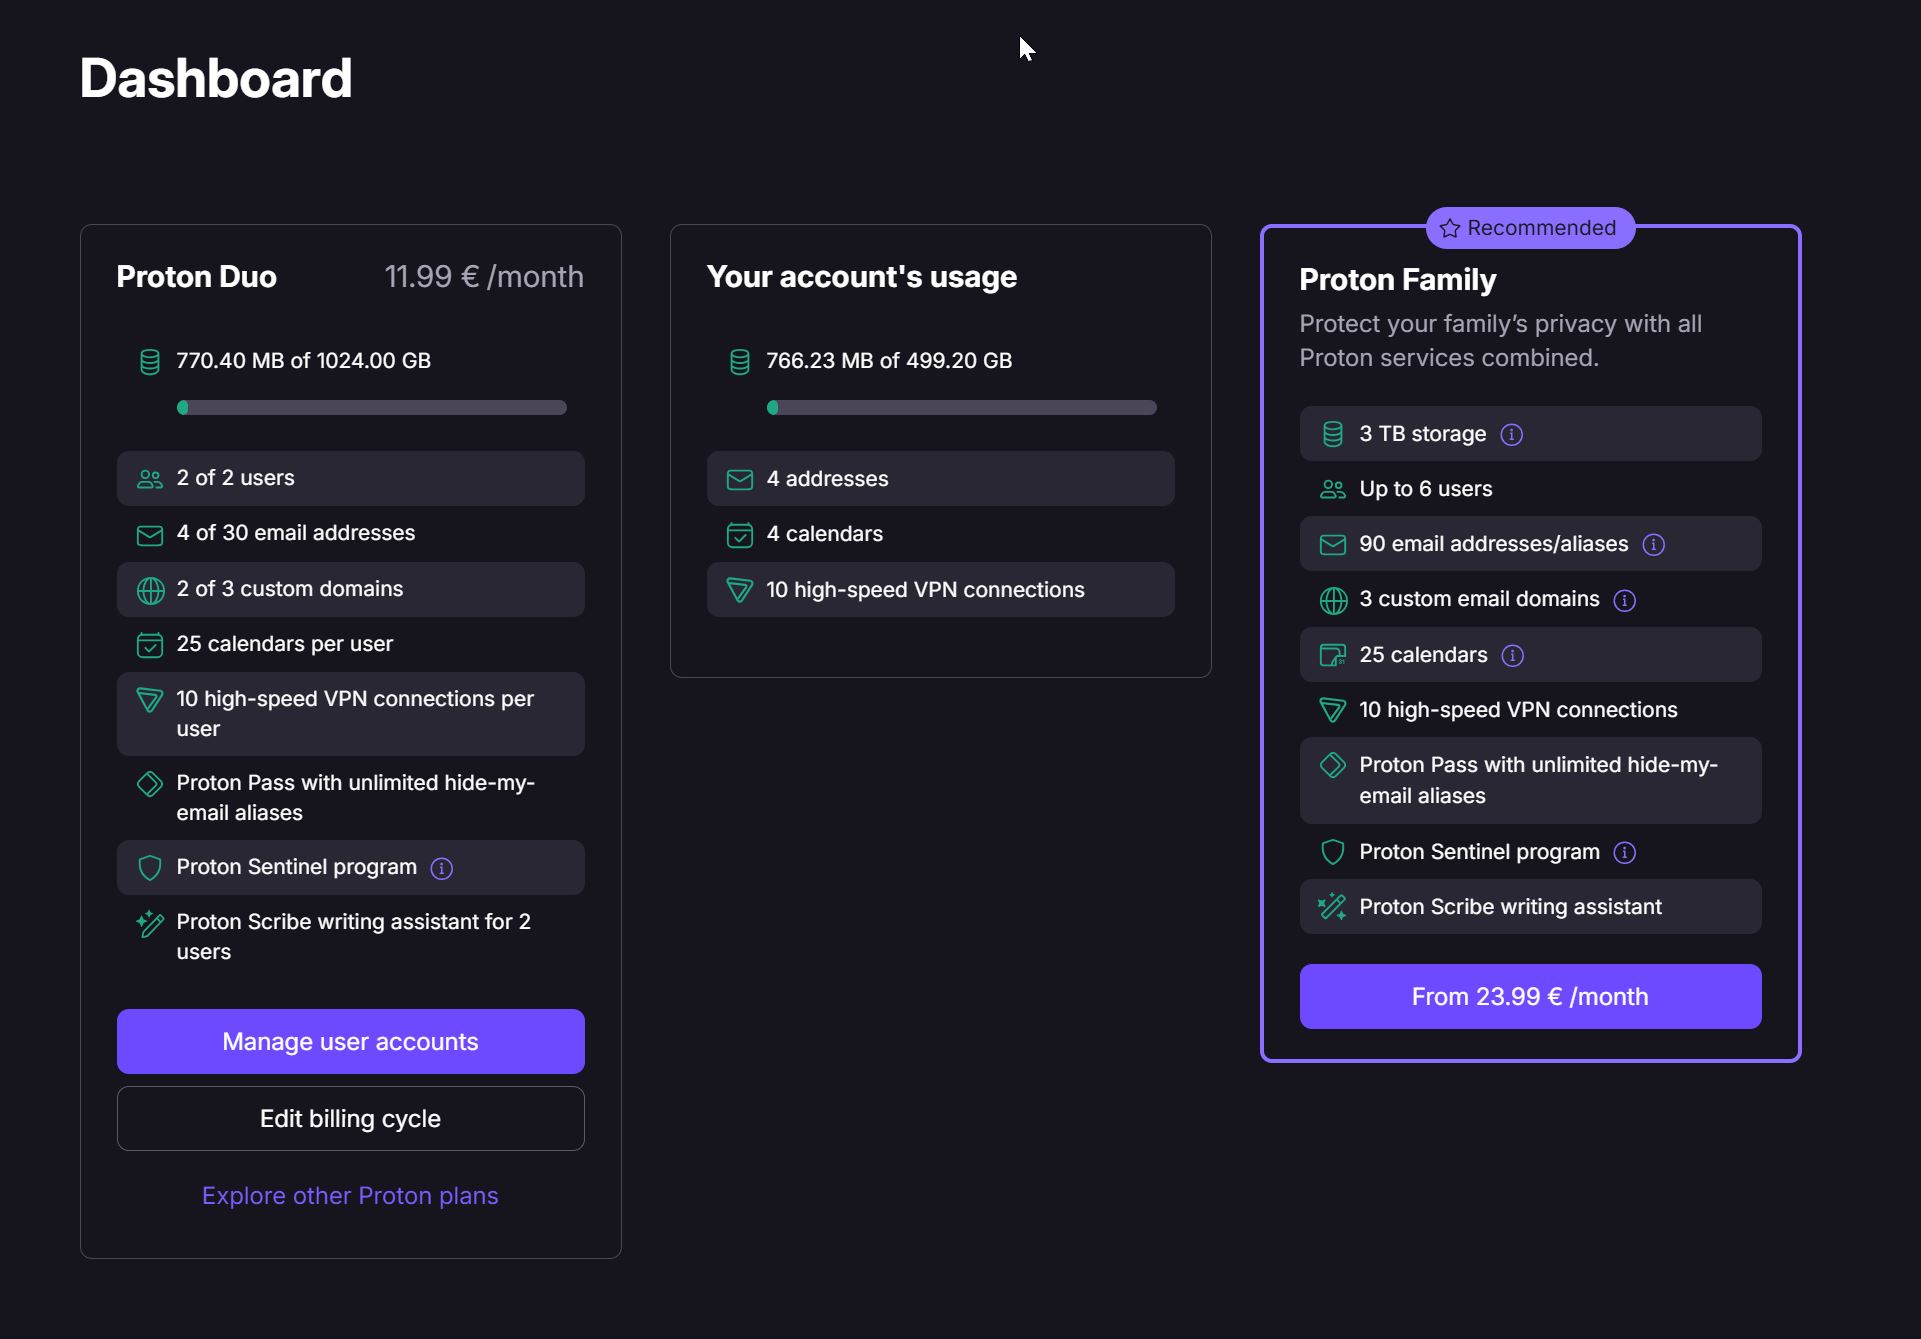The width and height of the screenshot is (1921, 1339).
Task: Click Your account's usage heading
Action: click(862, 277)
